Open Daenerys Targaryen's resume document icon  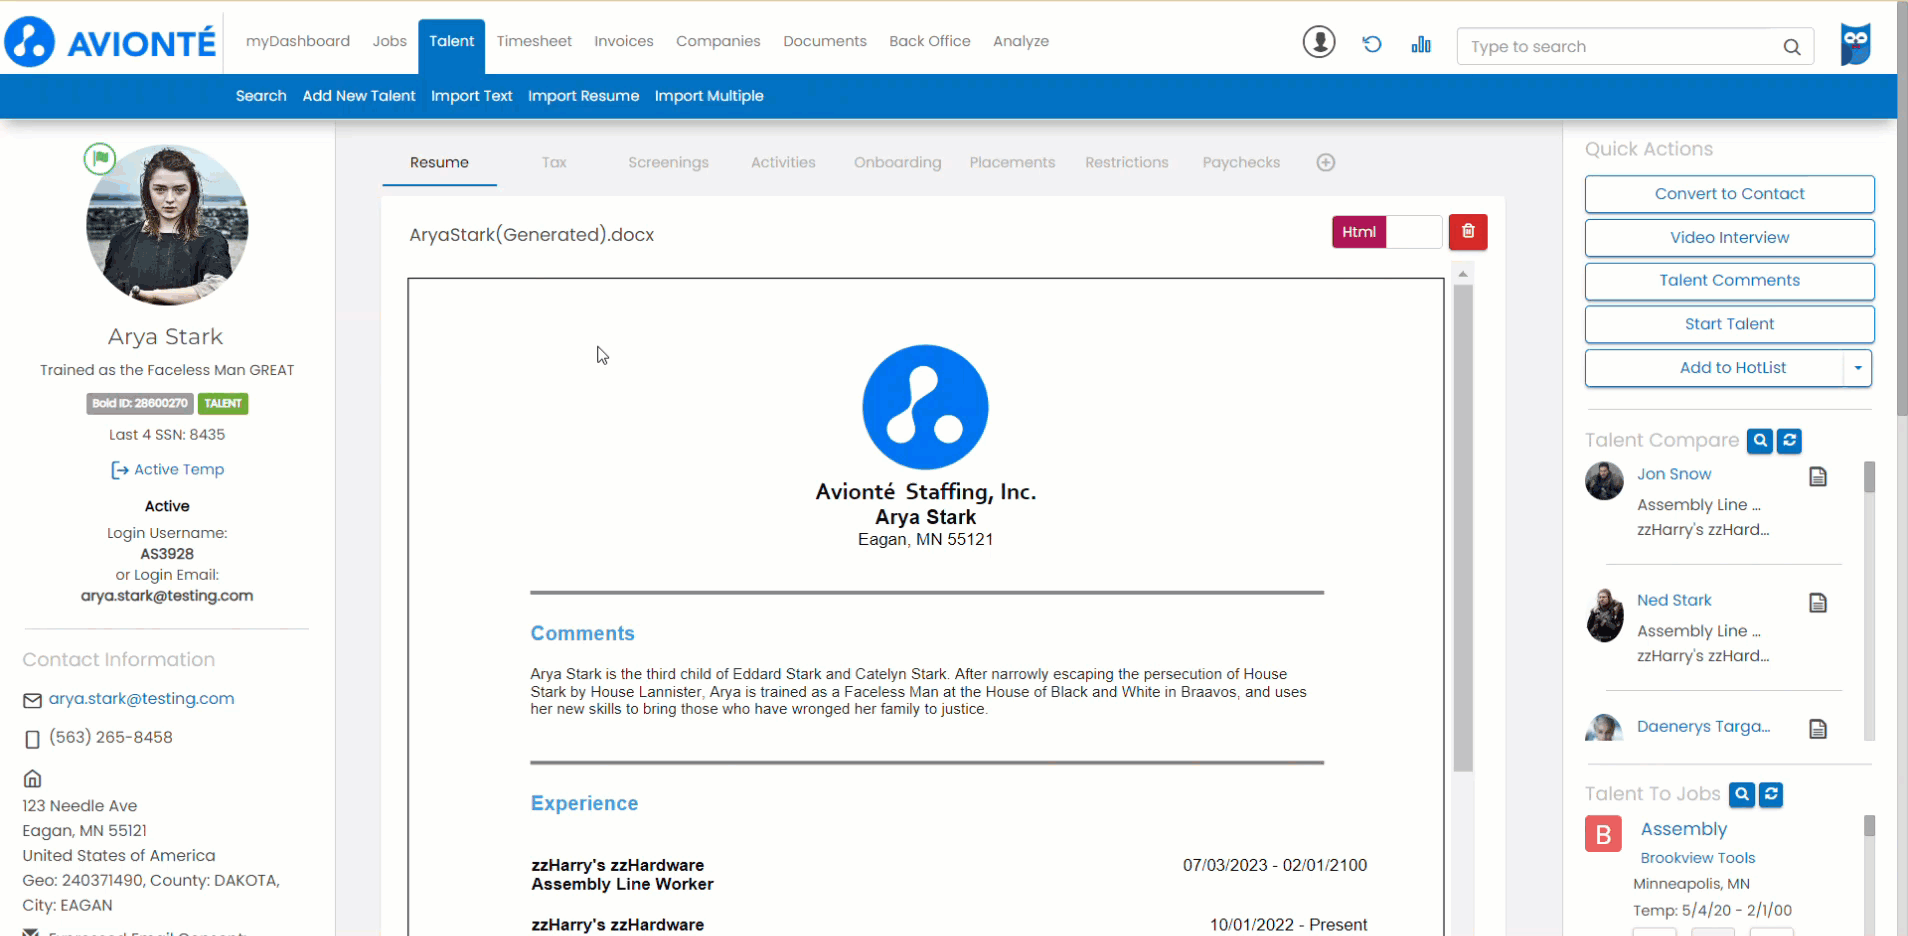1818,729
